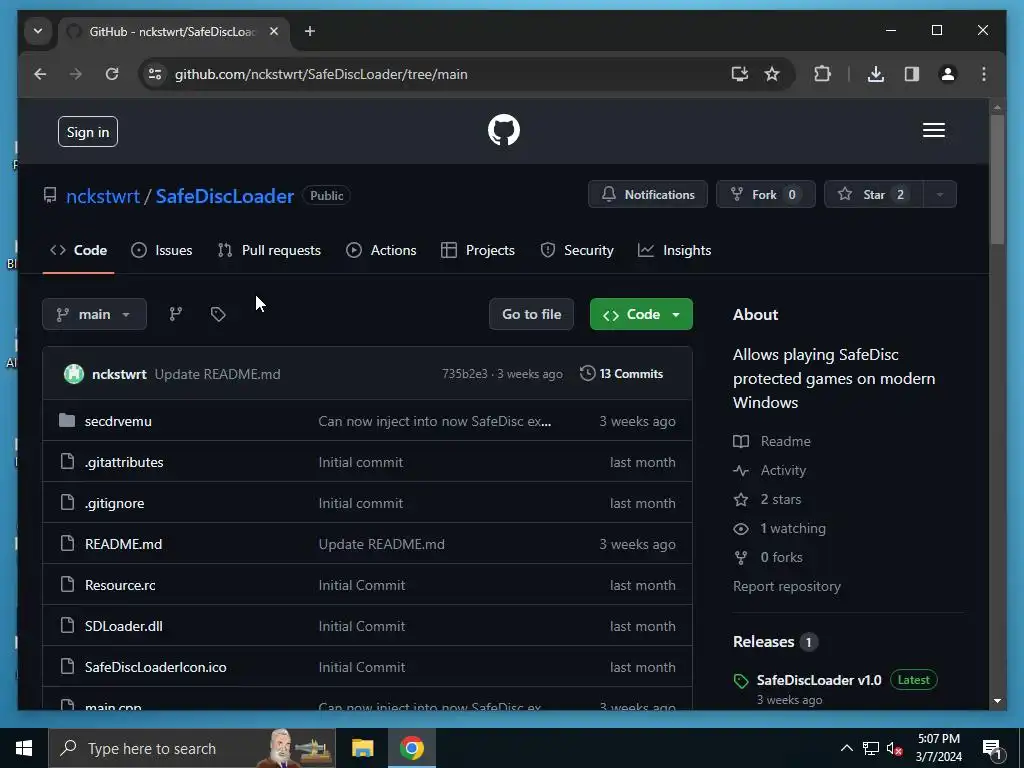This screenshot has width=1024, height=768.
Task: Open the Chrome three-dot menu
Action: [x=984, y=74]
